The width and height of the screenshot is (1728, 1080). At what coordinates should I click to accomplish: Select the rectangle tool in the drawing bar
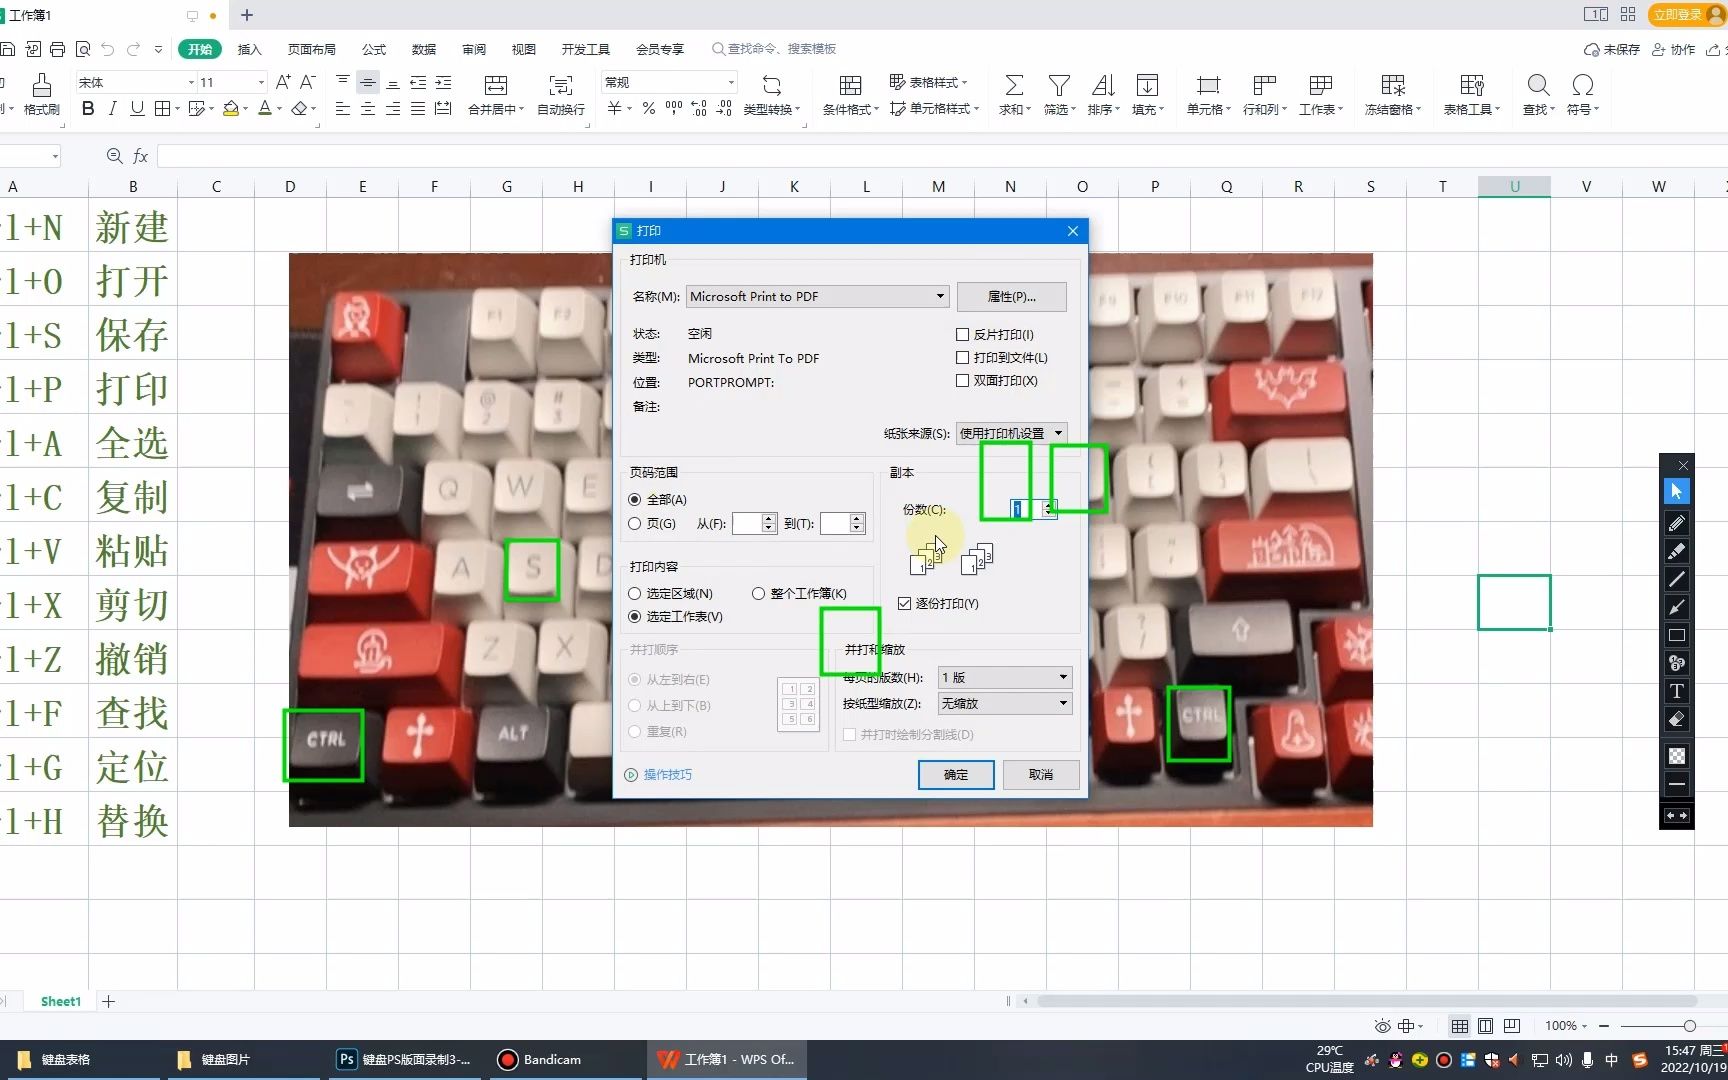1677,635
